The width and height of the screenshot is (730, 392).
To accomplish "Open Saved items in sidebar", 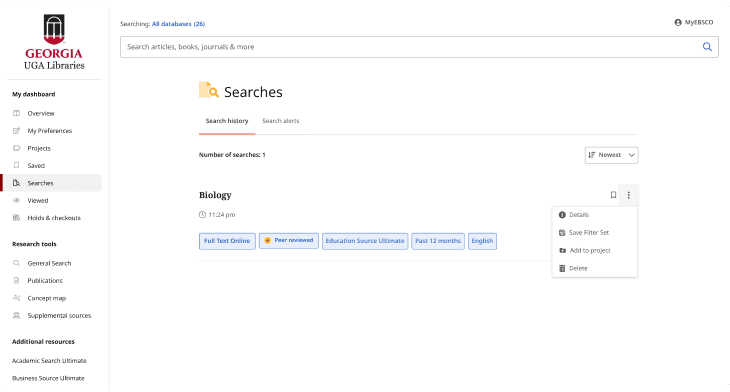I will point(36,166).
